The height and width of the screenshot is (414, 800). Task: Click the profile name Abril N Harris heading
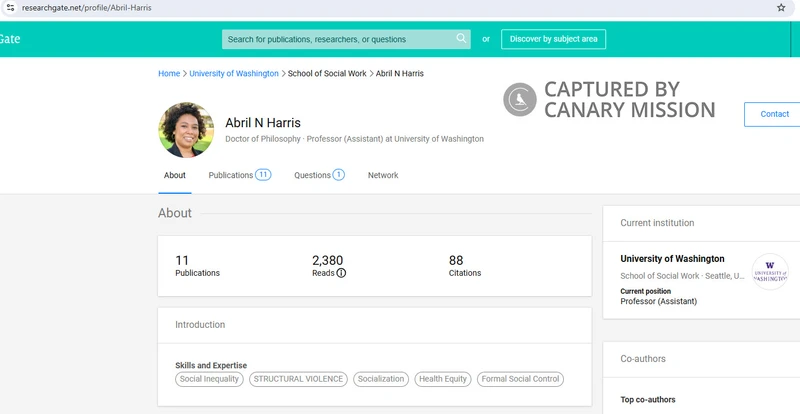tap(263, 123)
